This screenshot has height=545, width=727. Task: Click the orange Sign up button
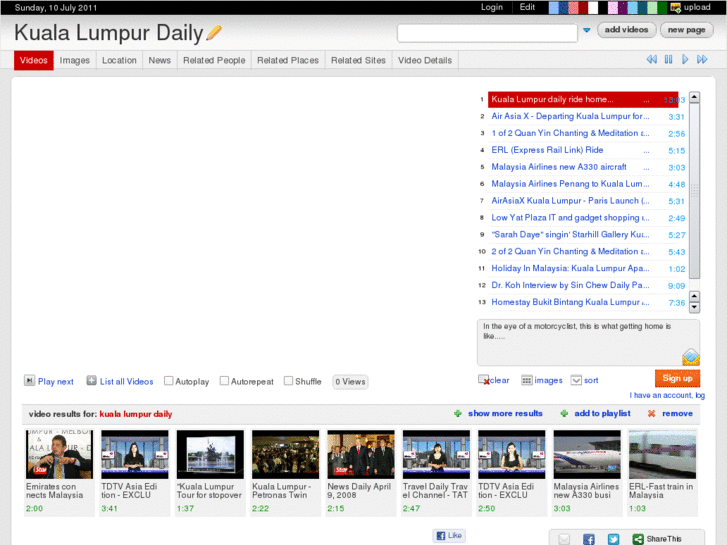coord(677,378)
